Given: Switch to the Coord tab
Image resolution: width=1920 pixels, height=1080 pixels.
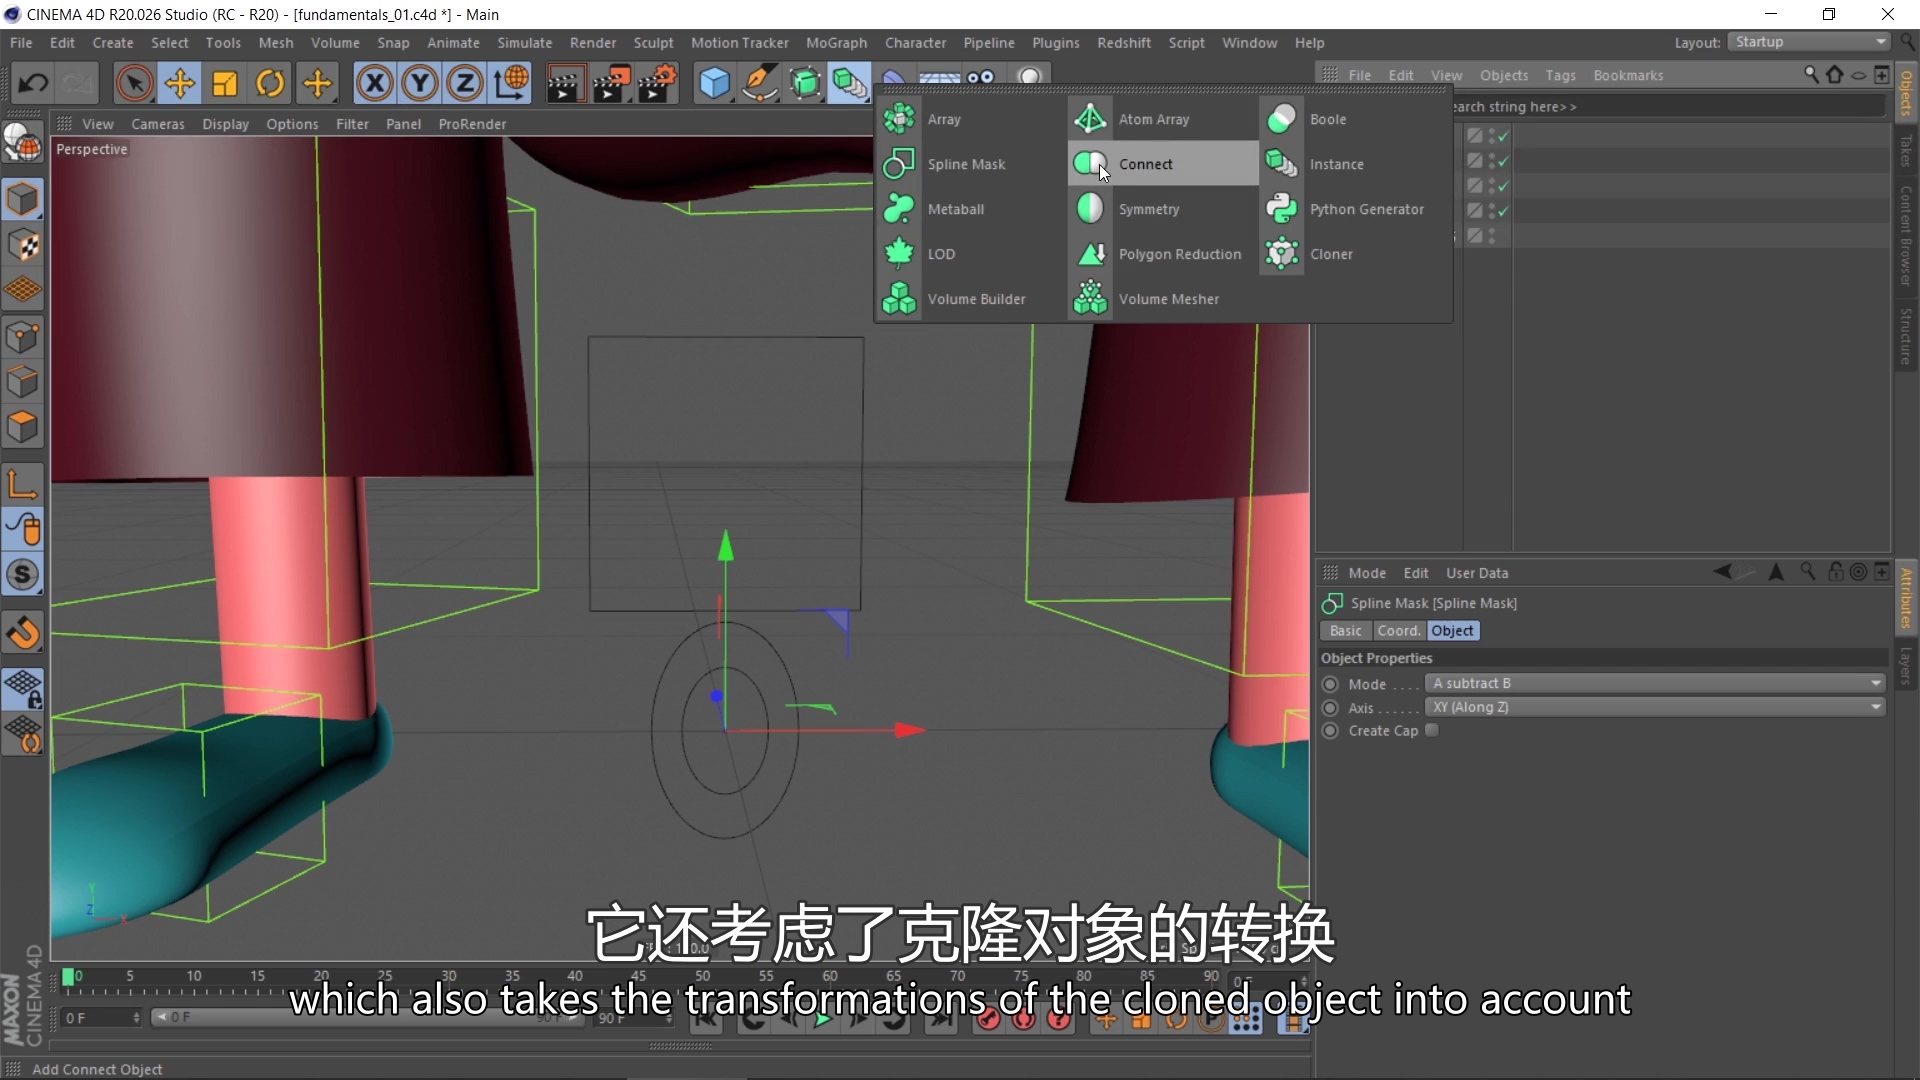Looking at the screenshot, I should [x=1398, y=630].
